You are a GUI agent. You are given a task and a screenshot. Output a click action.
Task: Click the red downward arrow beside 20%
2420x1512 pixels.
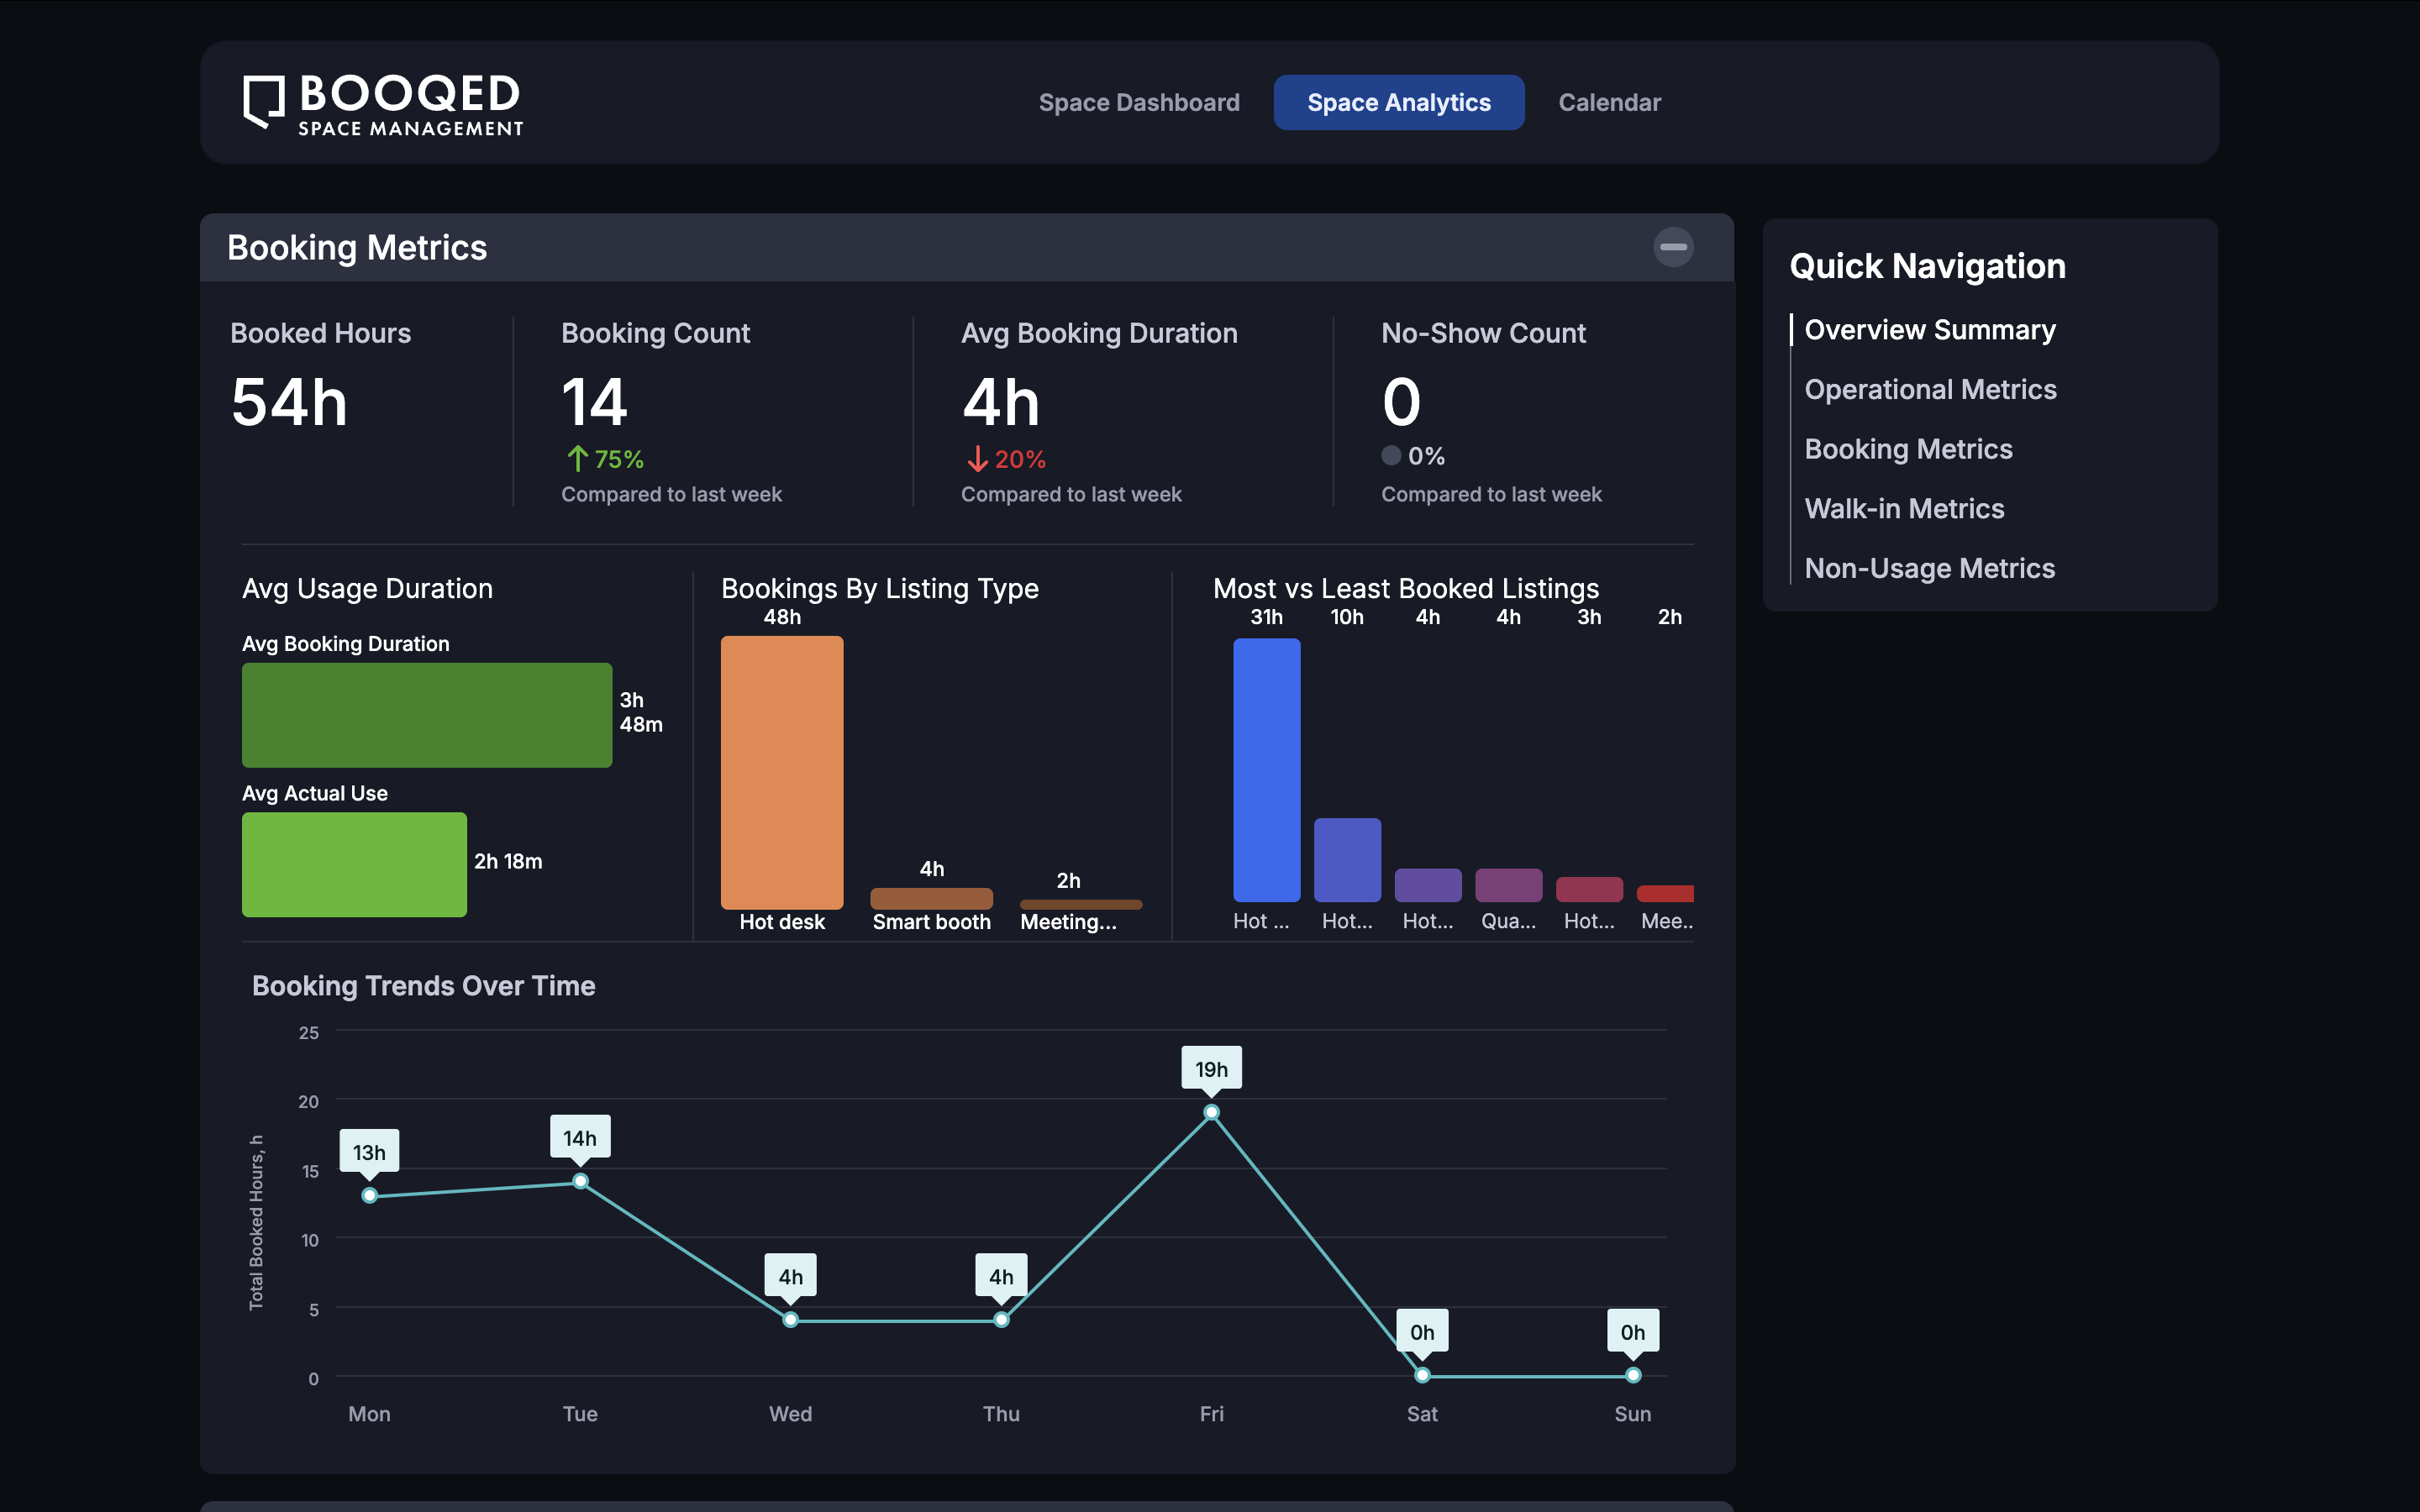point(977,459)
